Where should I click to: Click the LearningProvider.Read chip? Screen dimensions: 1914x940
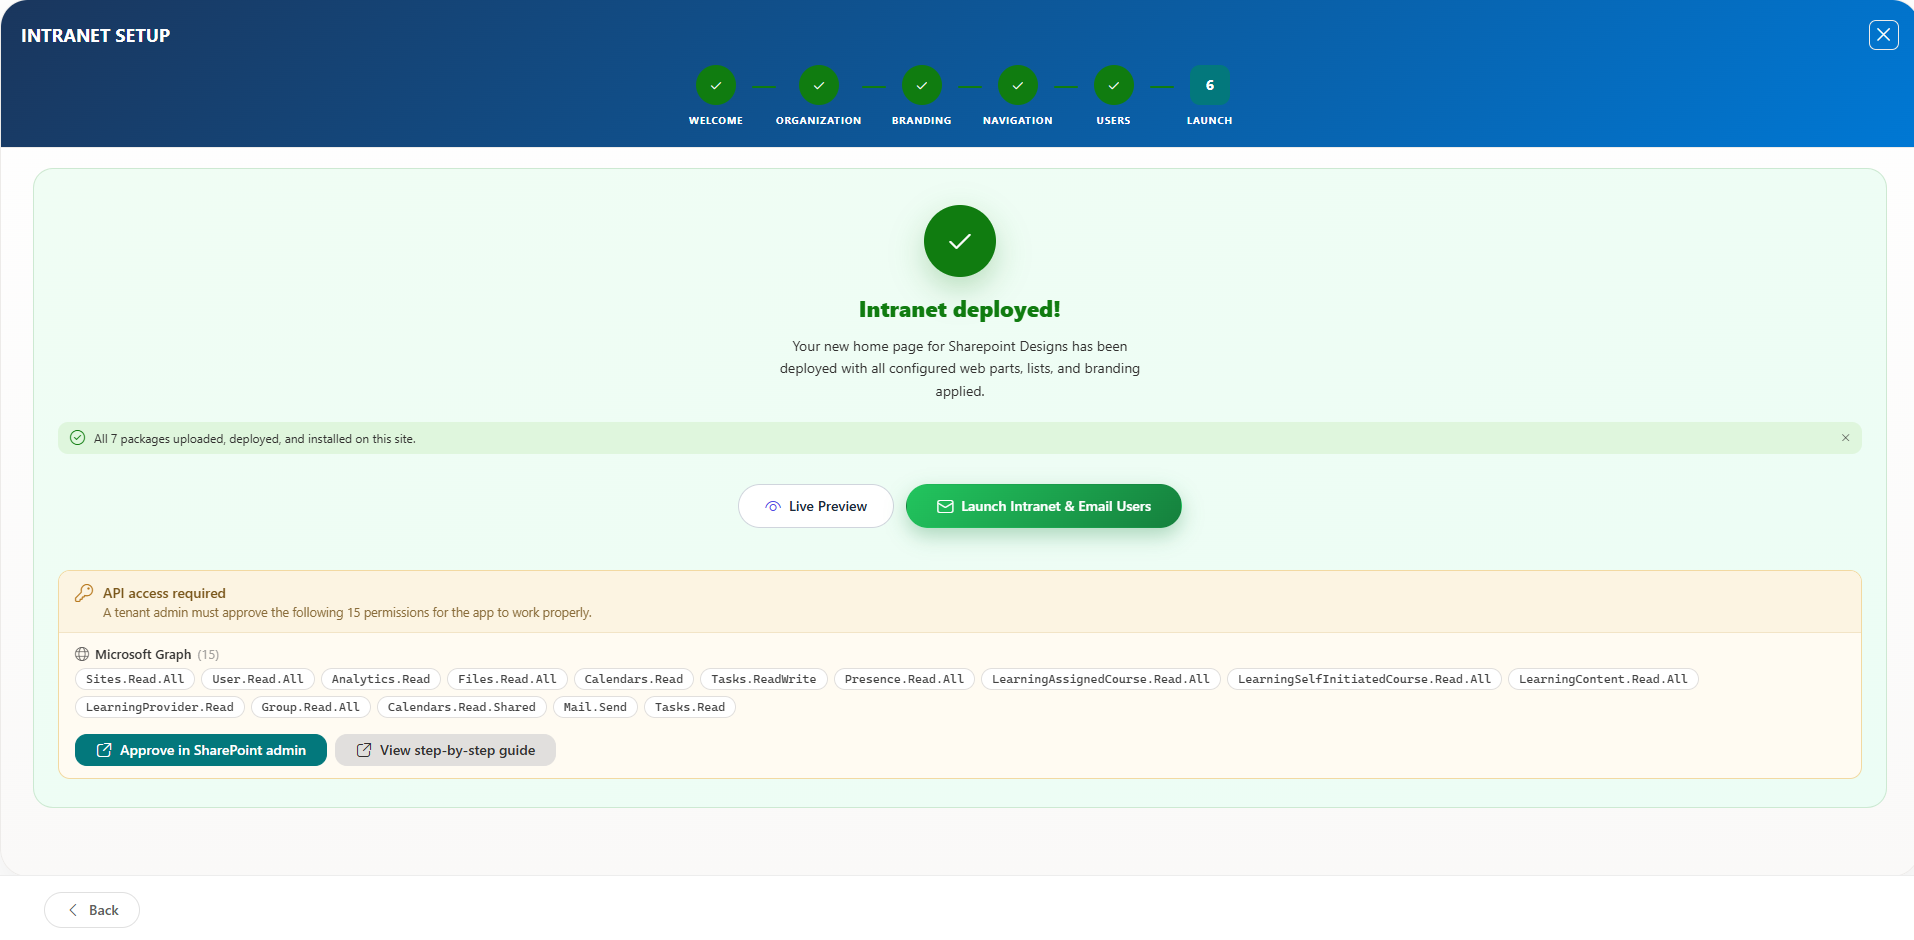(160, 707)
